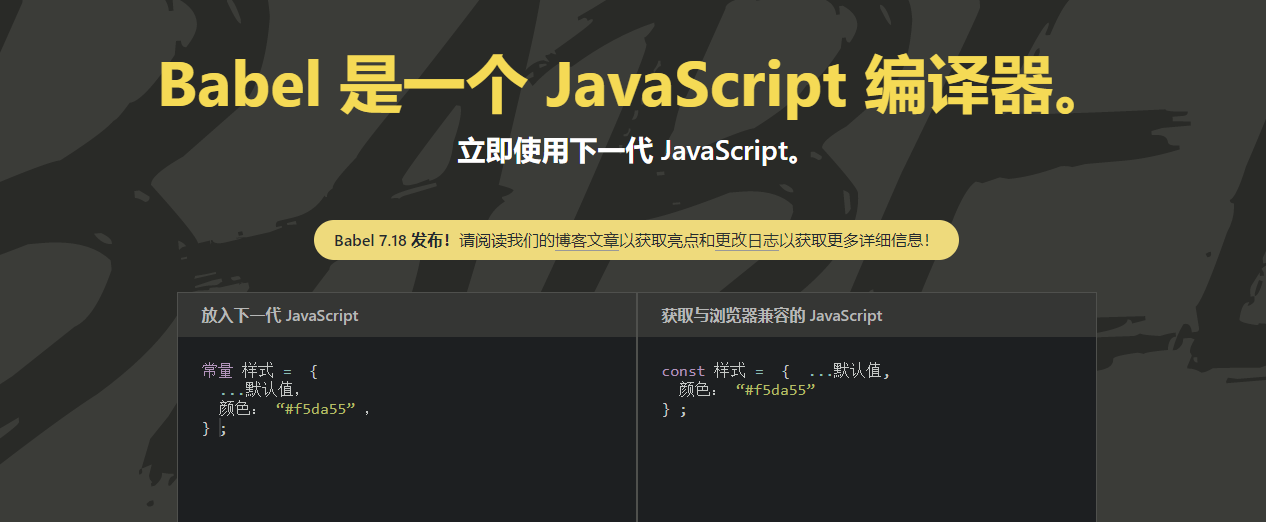Place cursor at the closing }; in left editor
The image size is (1266, 522).
[x=214, y=428]
